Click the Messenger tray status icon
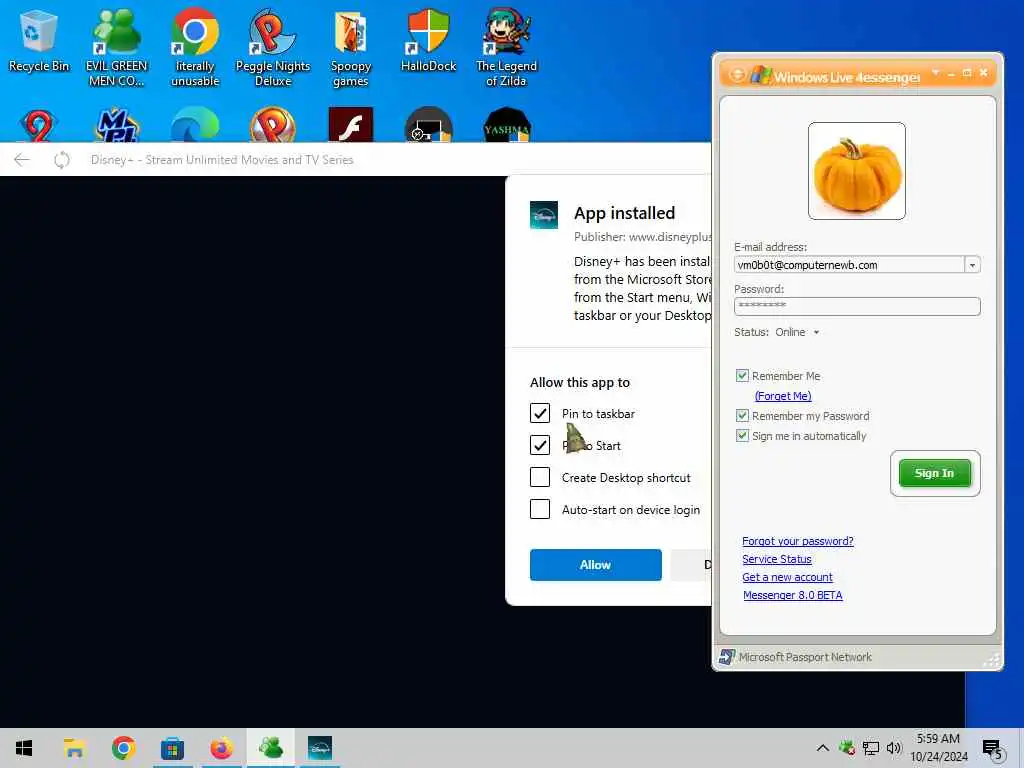 (x=847, y=748)
